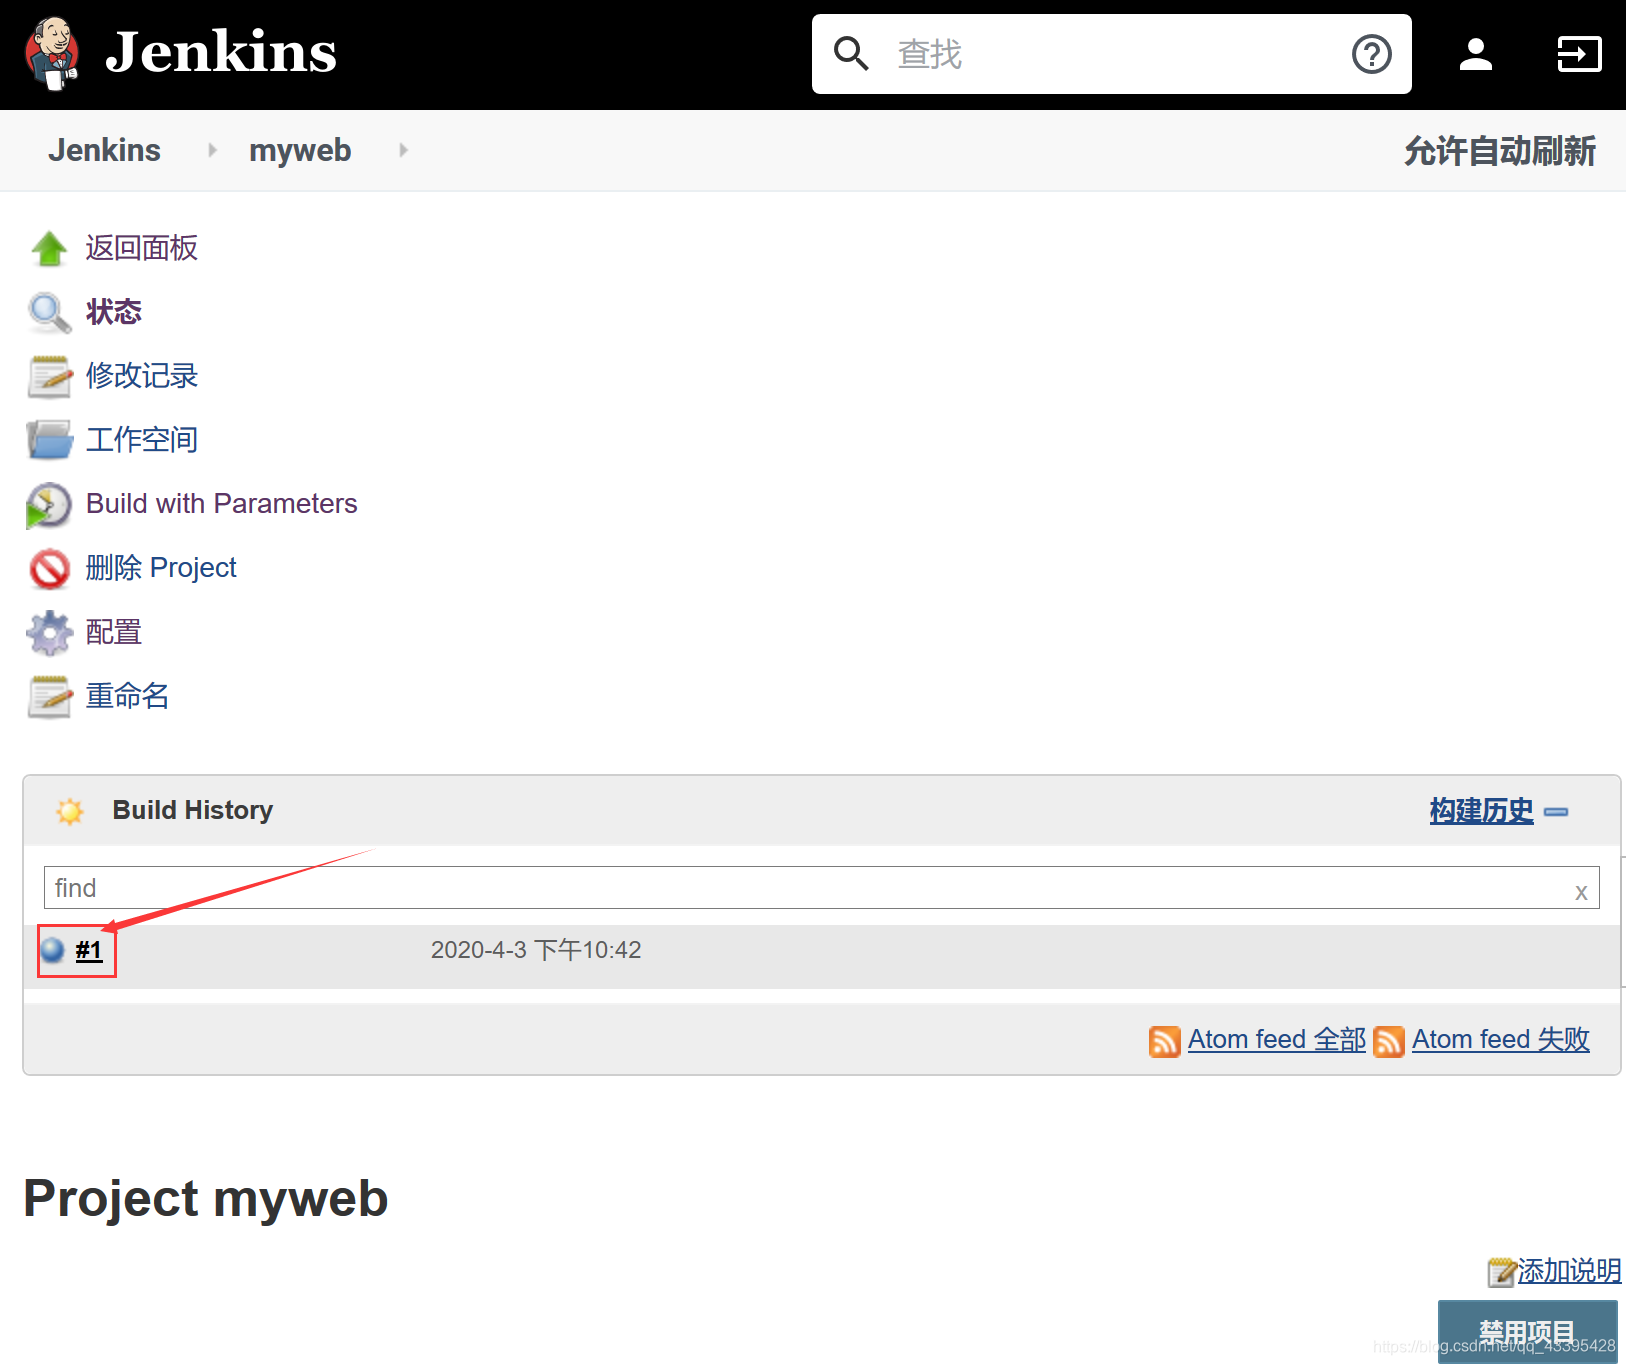Click the Build History sun weather icon
The width and height of the screenshot is (1626, 1365).
70,811
